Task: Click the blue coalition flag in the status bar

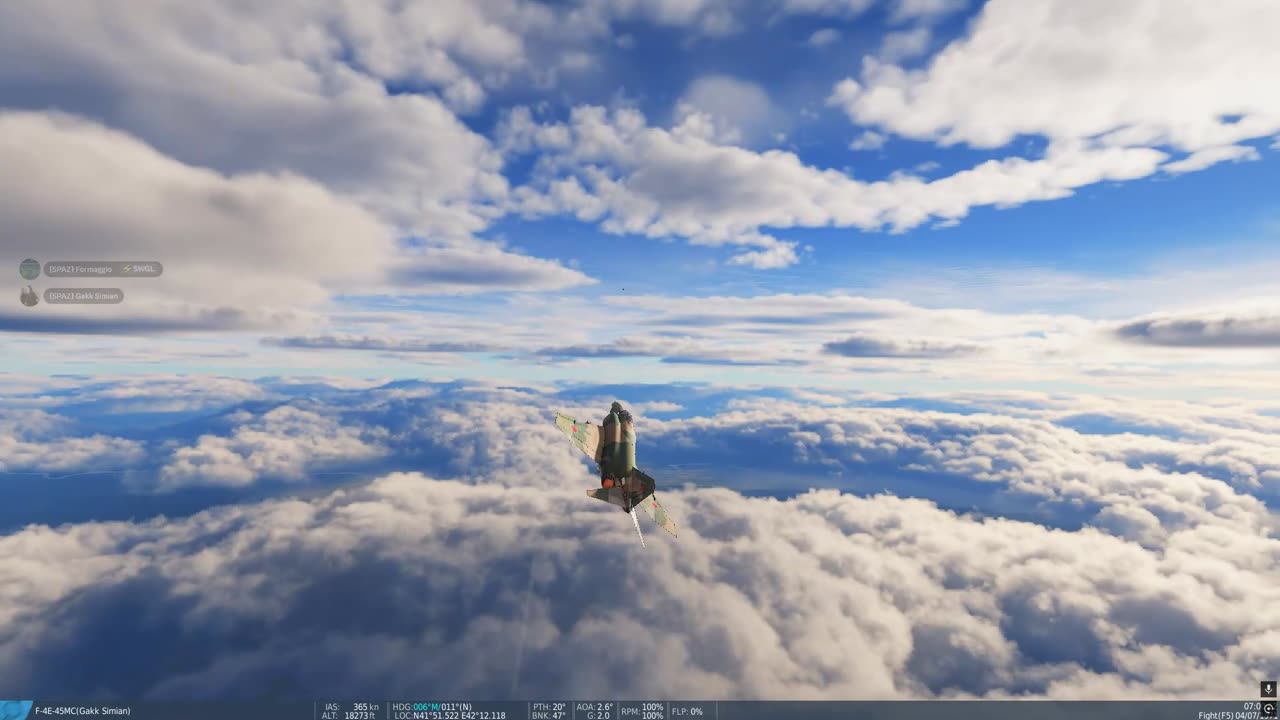Action: pyautogui.click(x=16, y=710)
